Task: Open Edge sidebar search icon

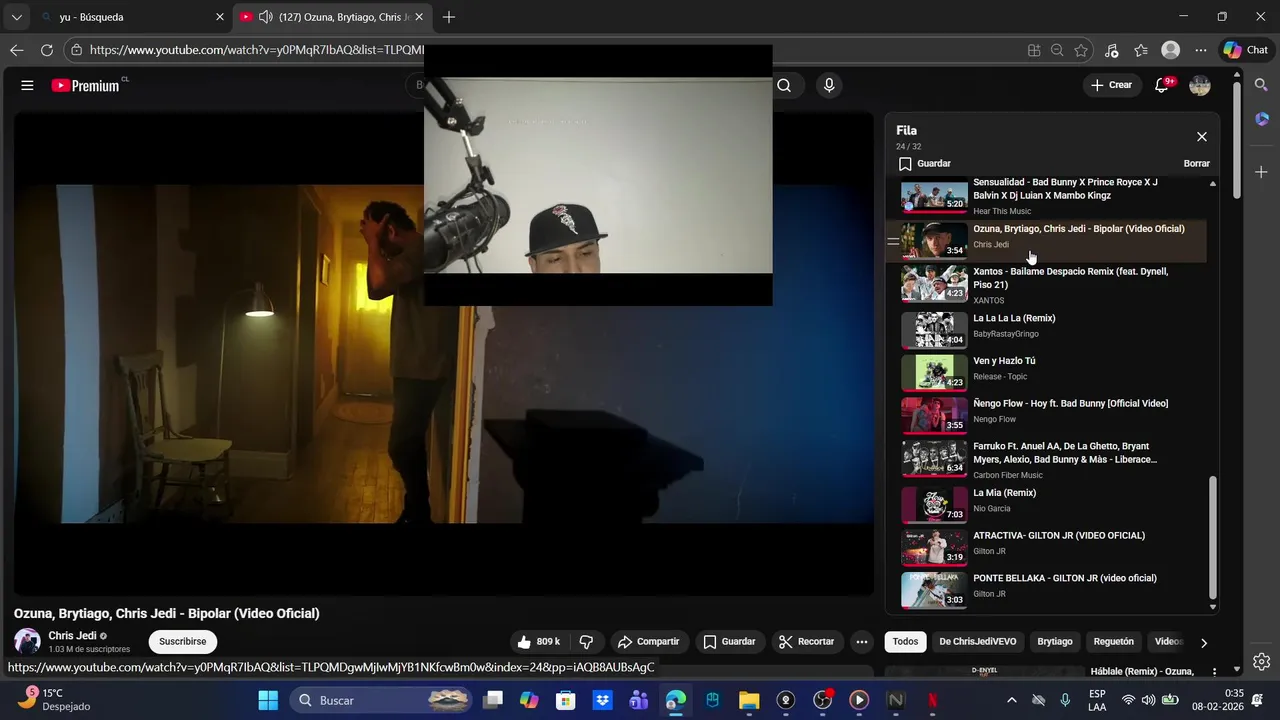Action: pos(1262,85)
